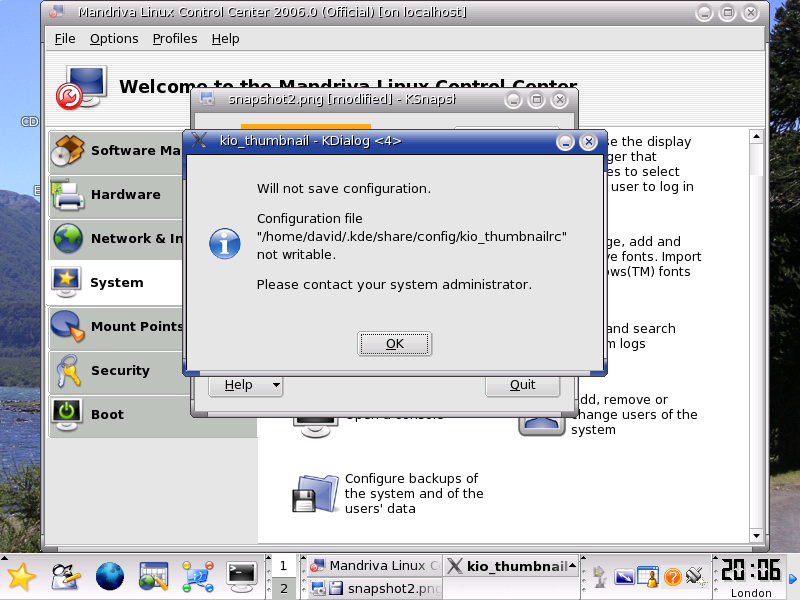Open the Control Center window menu icon

pos(57,11)
